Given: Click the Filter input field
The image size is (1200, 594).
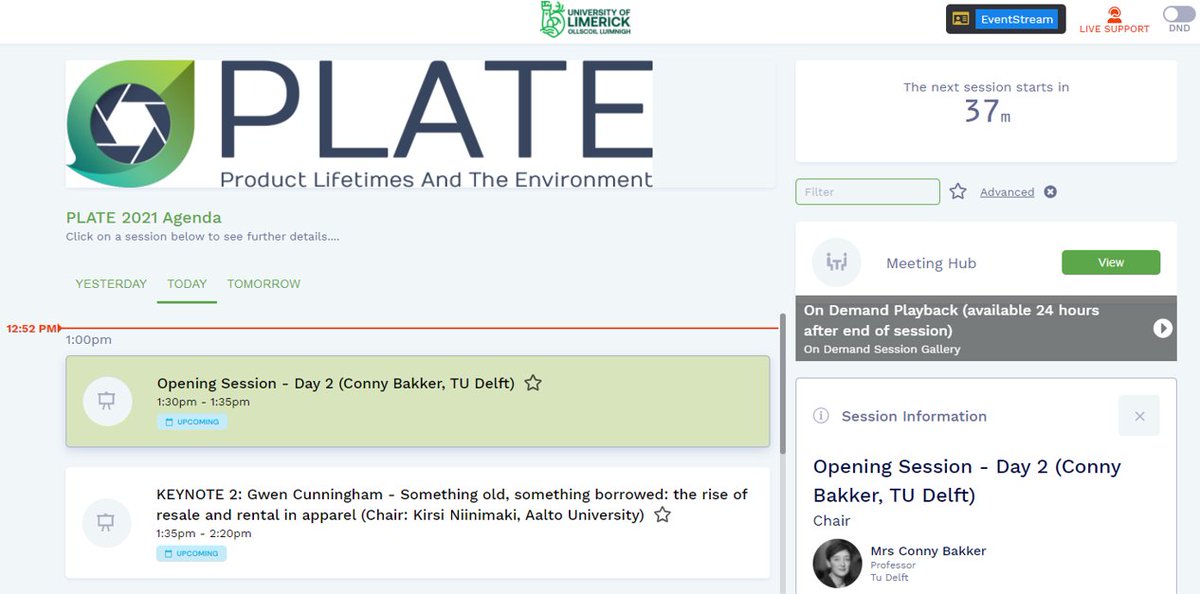Looking at the screenshot, I should pyautogui.click(x=868, y=192).
